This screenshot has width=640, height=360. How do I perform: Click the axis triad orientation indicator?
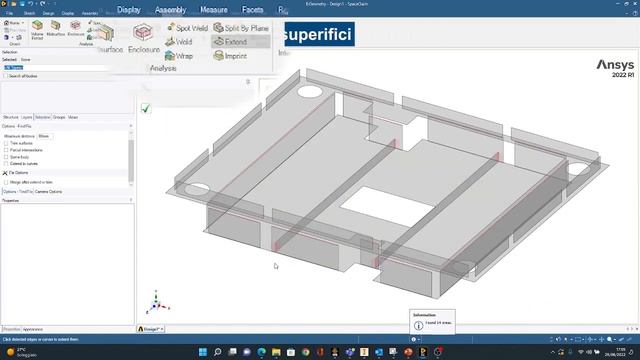pos(157,302)
